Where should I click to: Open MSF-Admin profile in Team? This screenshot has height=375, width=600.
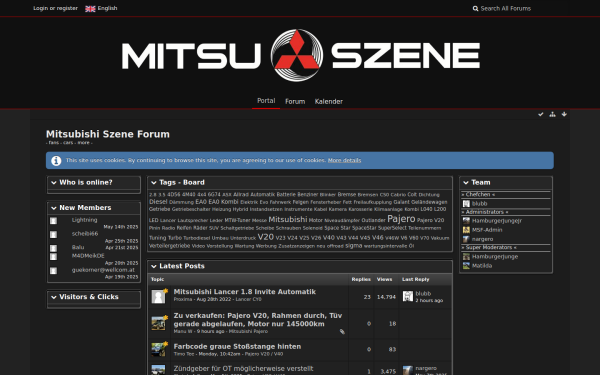coord(487,230)
